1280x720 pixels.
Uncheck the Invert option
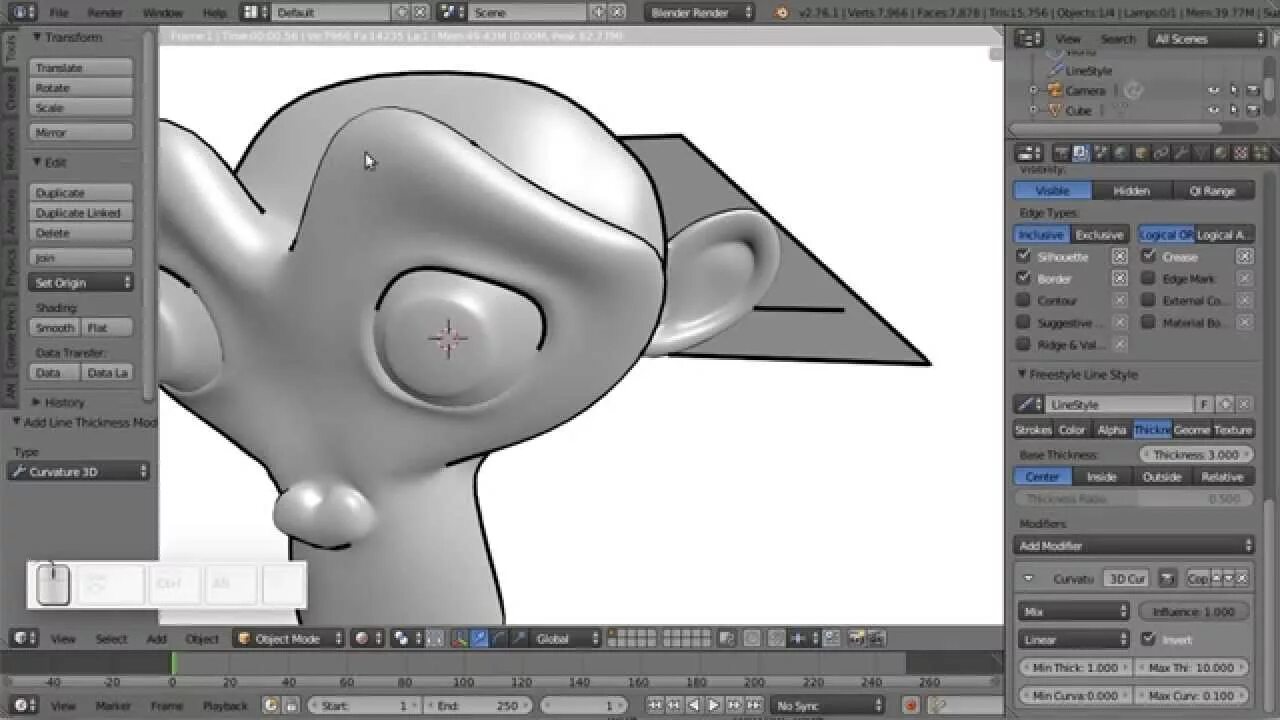click(x=1148, y=639)
